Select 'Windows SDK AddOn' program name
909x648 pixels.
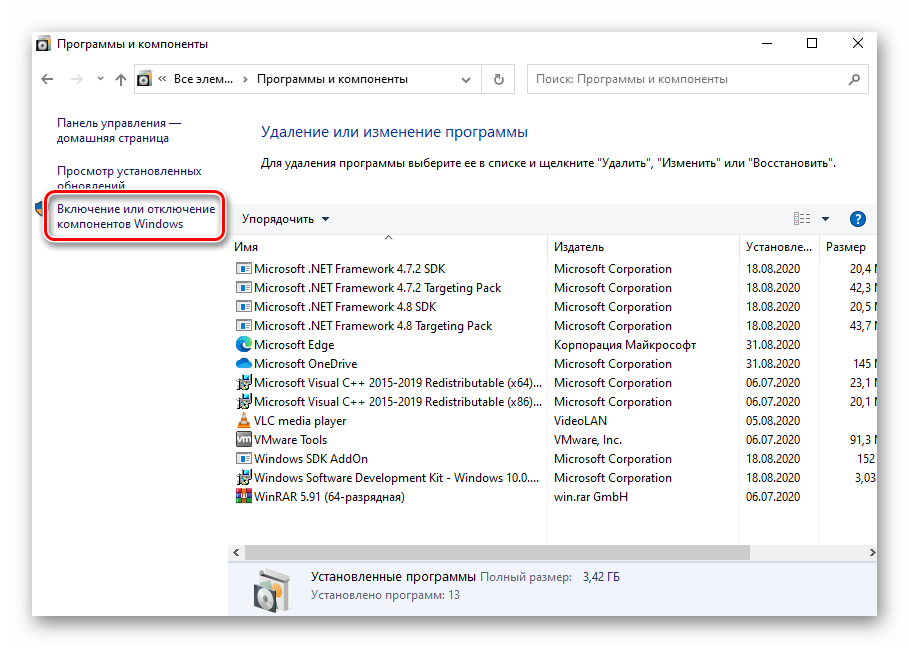[x=311, y=459]
